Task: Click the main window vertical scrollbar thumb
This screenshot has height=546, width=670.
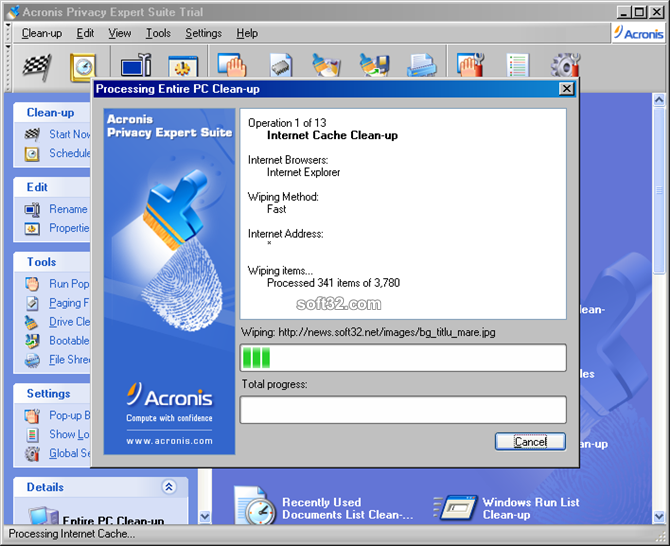Action: [x=659, y=190]
